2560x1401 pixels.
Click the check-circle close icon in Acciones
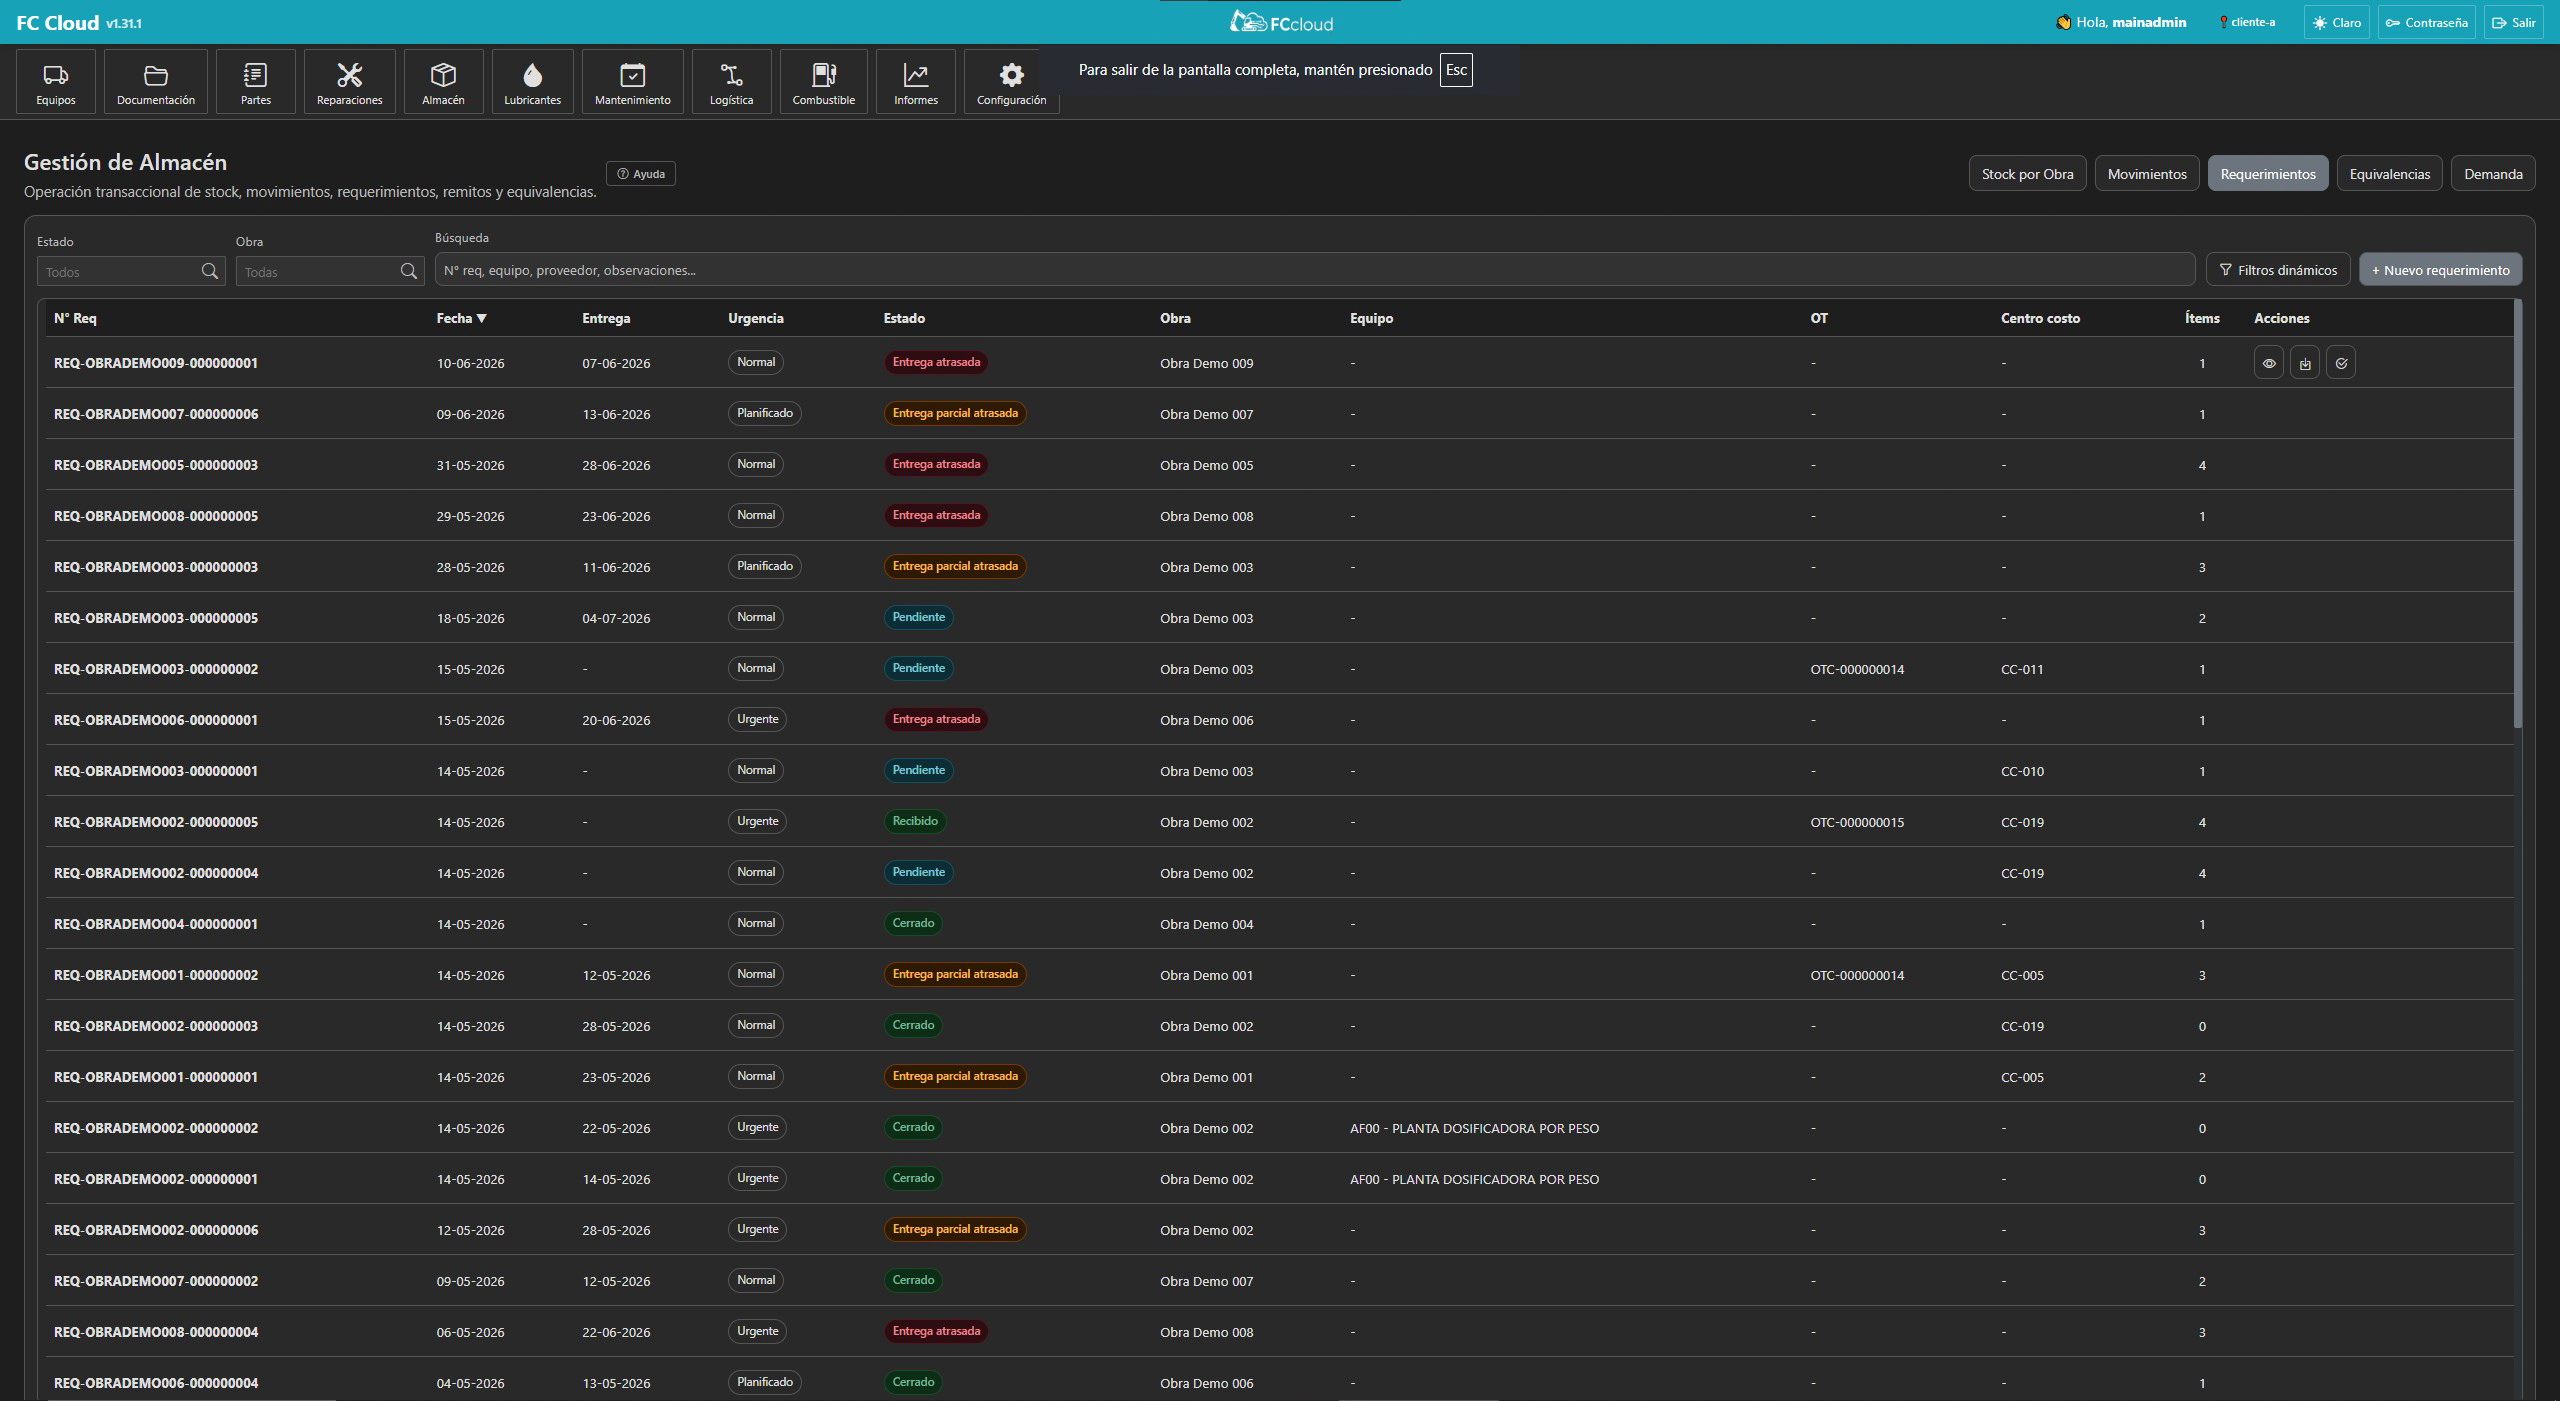click(2341, 363)
